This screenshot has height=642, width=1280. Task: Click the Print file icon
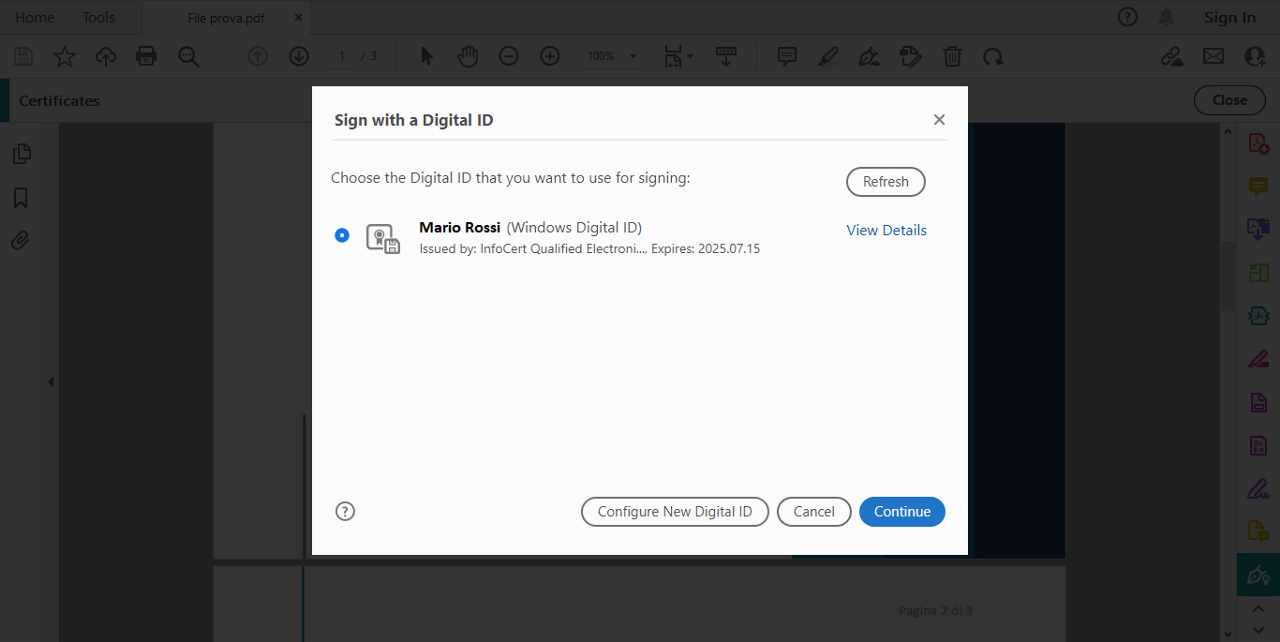click(x=146, y=56)
